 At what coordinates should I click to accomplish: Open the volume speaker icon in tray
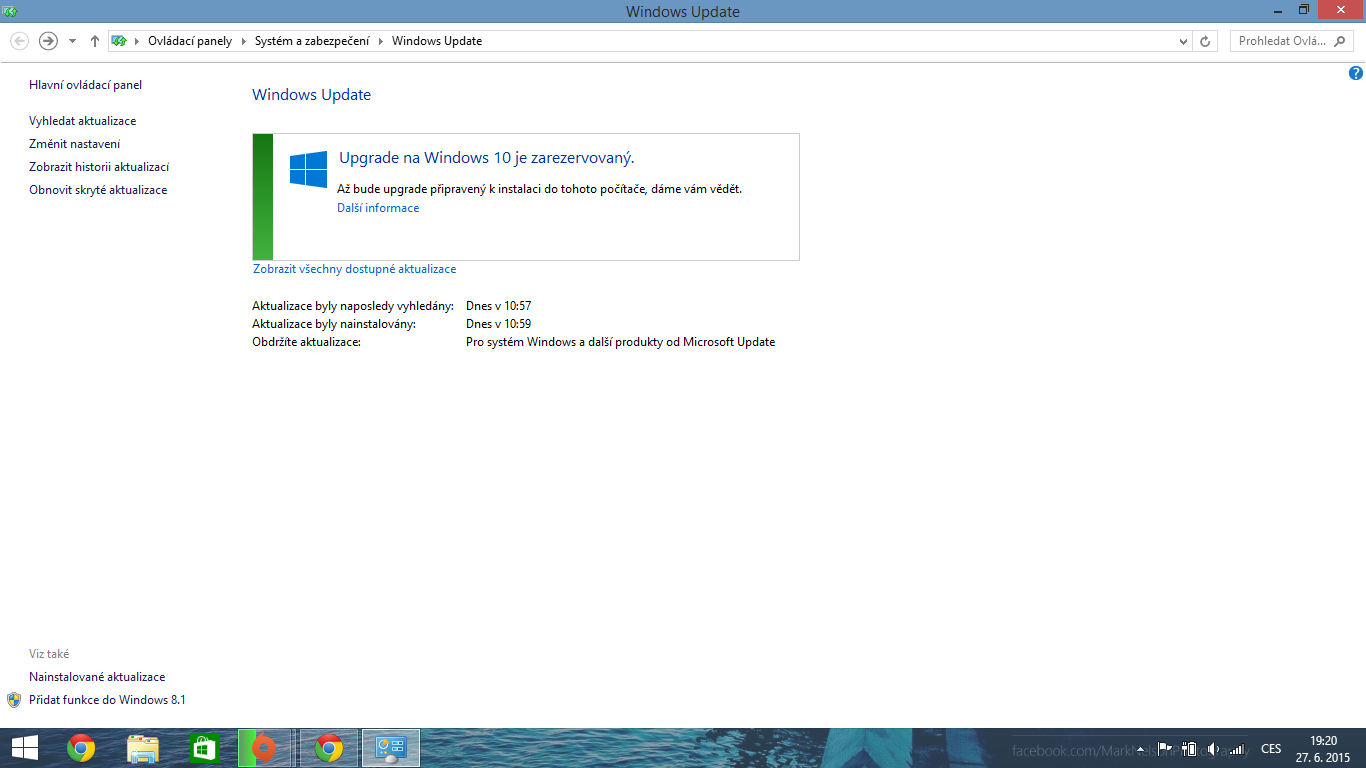[x=1213, y=749]
